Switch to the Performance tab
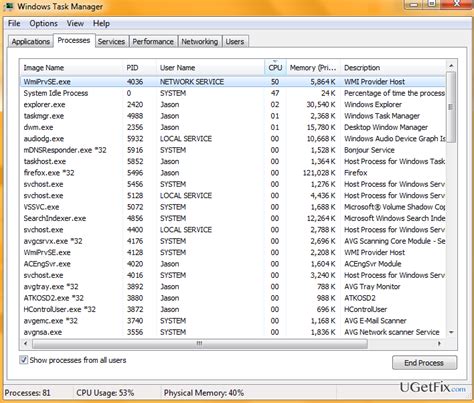474x403 pixels. coord(153,42)
